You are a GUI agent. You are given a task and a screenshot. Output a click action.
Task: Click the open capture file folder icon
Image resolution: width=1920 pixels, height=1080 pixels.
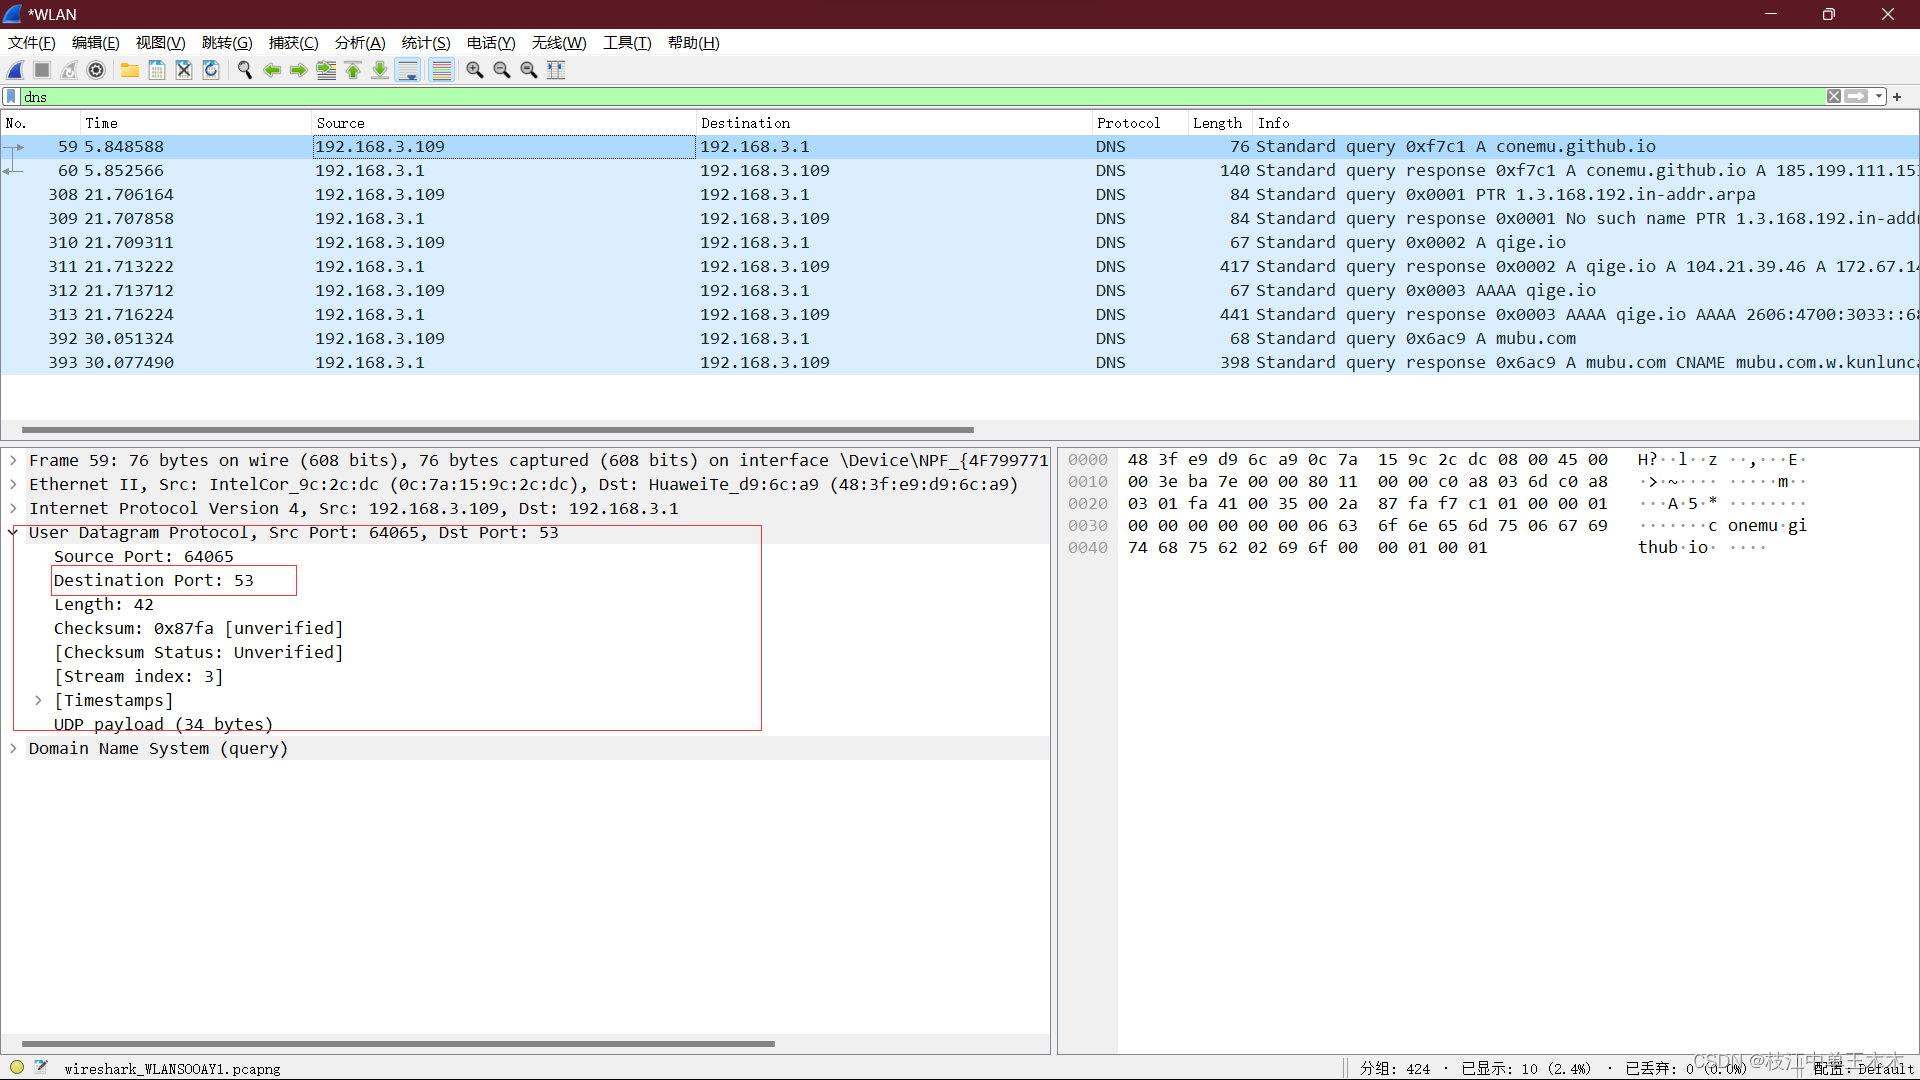pyautogui.click(x=130, y=70)
